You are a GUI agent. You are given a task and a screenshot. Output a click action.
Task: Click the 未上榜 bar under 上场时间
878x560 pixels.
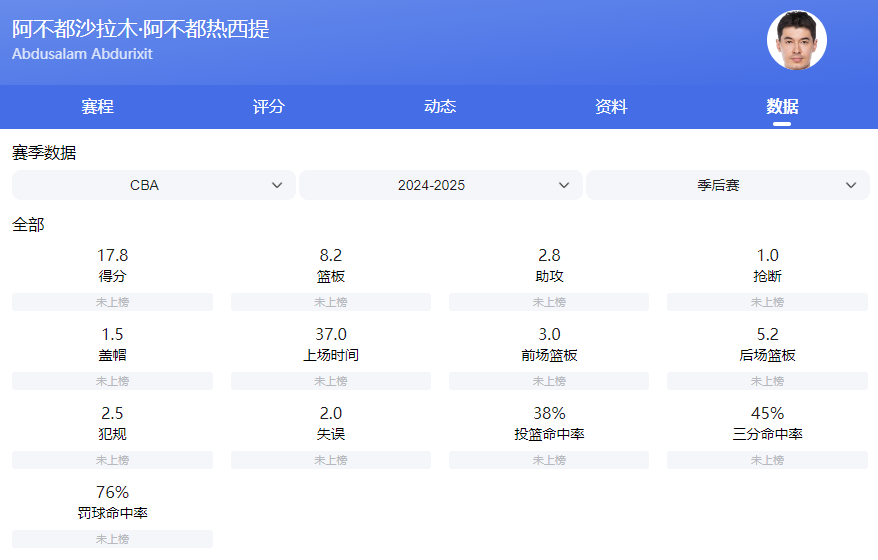pos(331,381)
